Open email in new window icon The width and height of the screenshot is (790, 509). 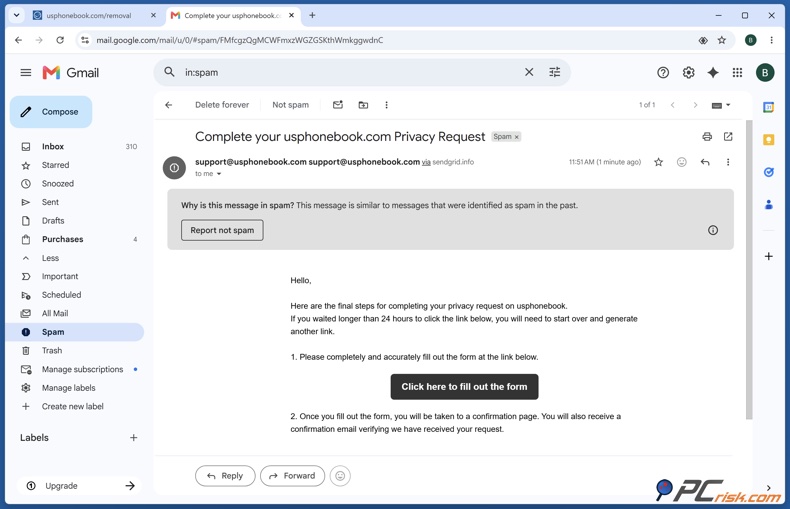(x=728, y=137)
